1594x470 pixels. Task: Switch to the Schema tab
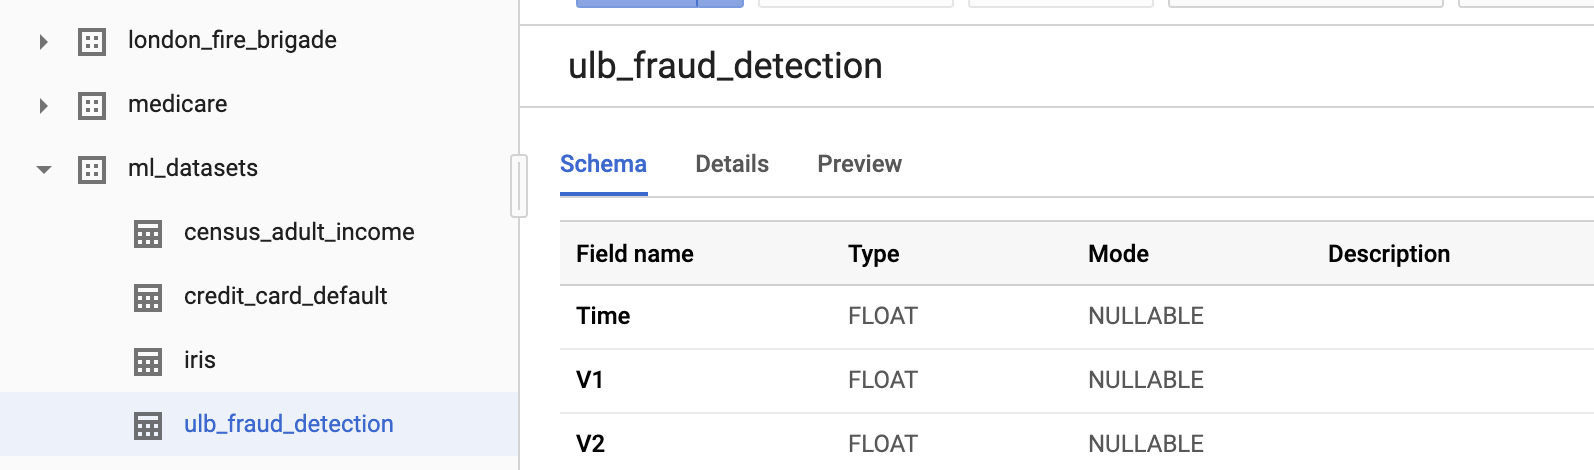click(603, 164)
